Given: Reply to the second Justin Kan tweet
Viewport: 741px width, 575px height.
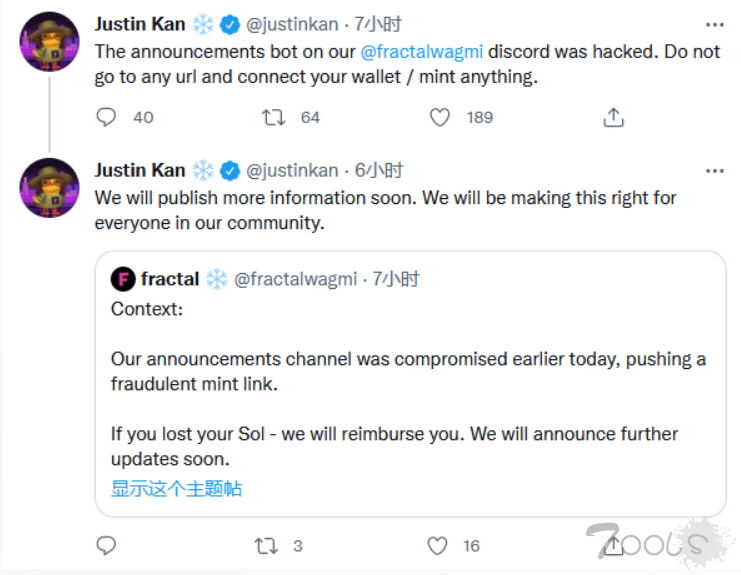Looking at the screenshot, I should pos(107,545).
